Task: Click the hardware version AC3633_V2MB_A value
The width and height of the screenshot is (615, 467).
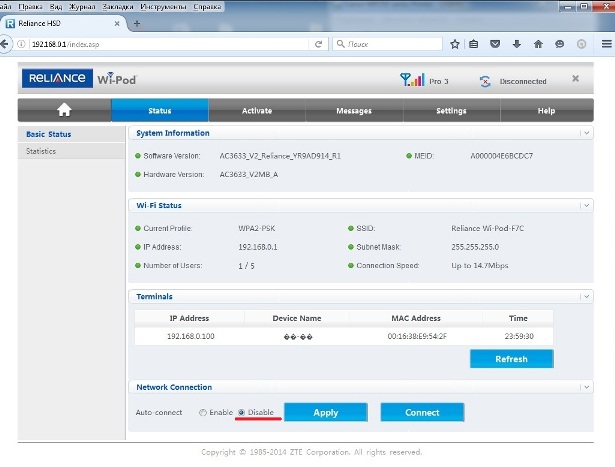Action: [x=249, y=174]
